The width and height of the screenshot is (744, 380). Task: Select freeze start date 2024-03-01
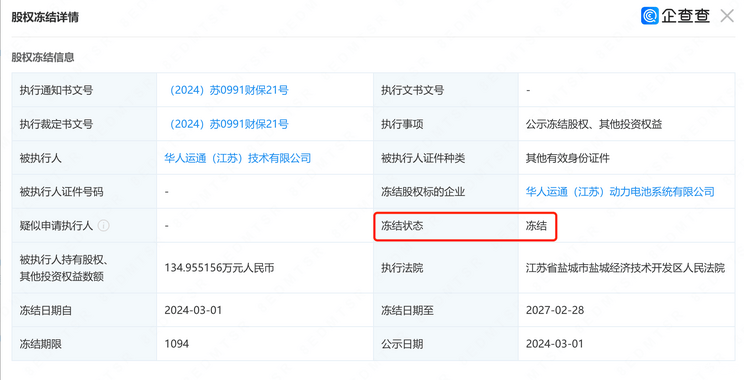coord(193,310)
